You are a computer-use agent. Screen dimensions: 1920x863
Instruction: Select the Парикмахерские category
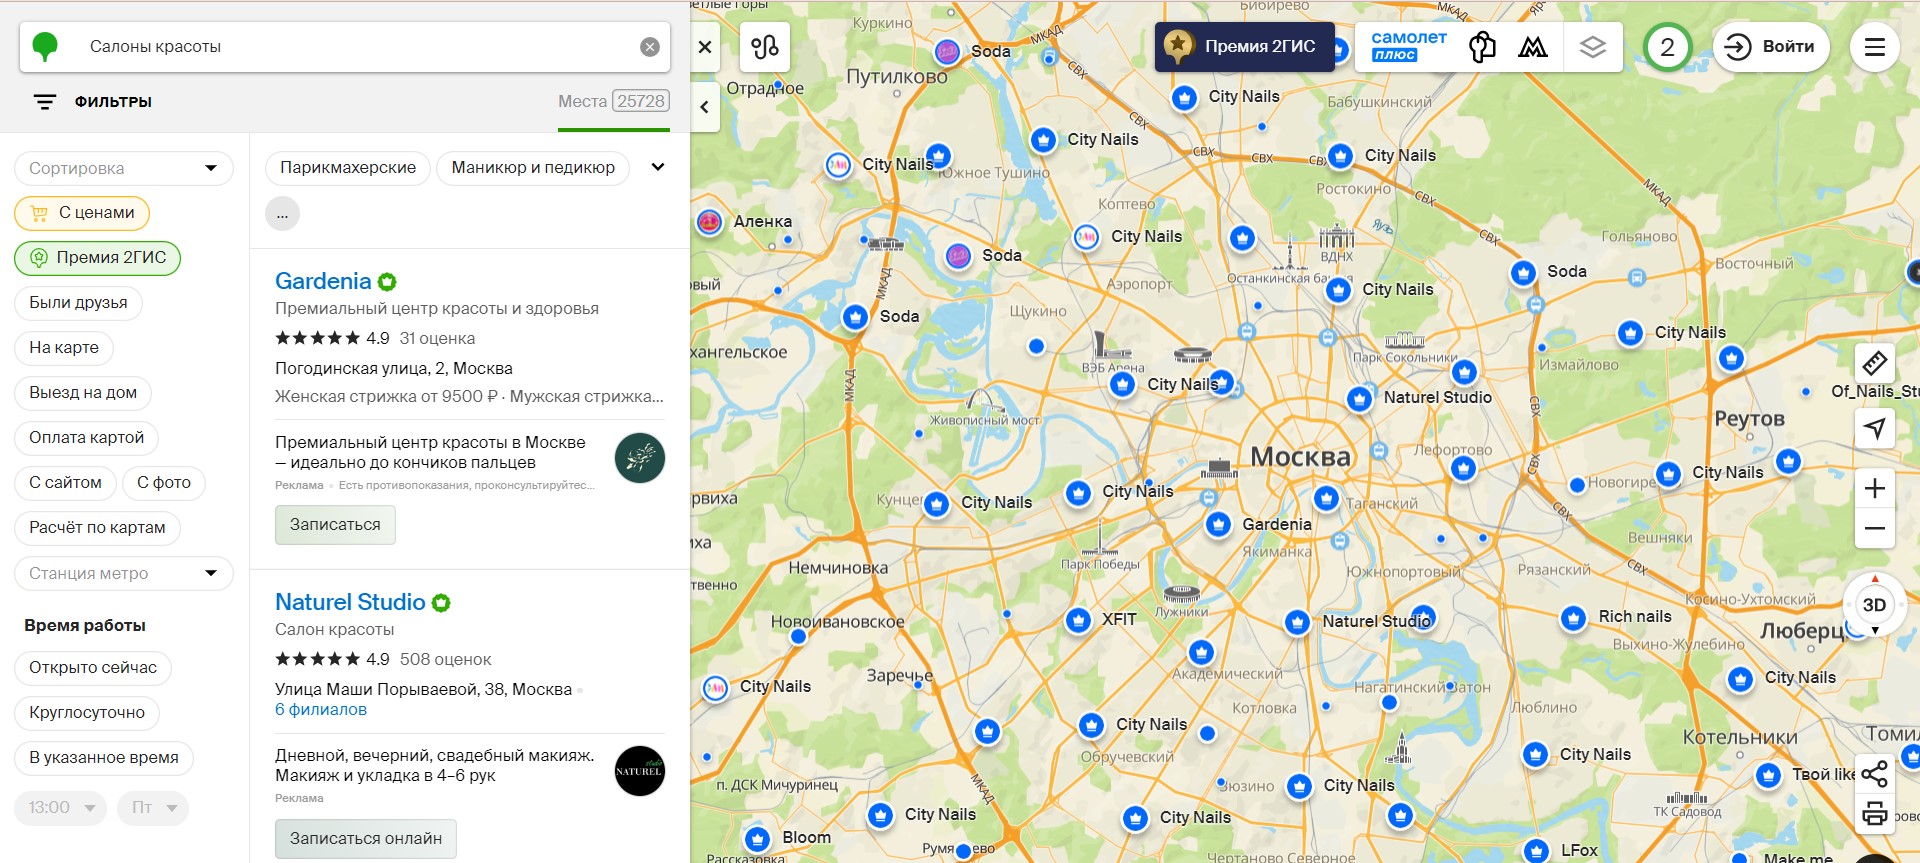coord(348,168)
